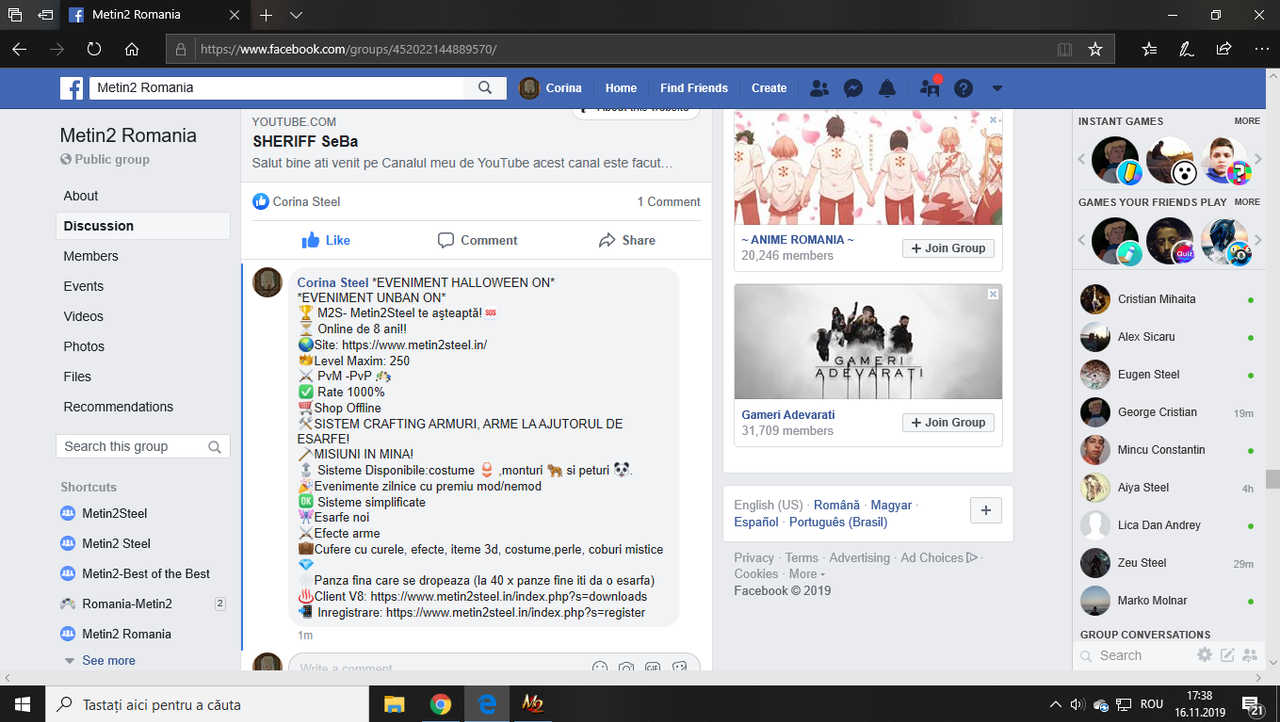Open Favorites hub icon
Viewport: 1280px width, 722px height.
click(1149, 49)
